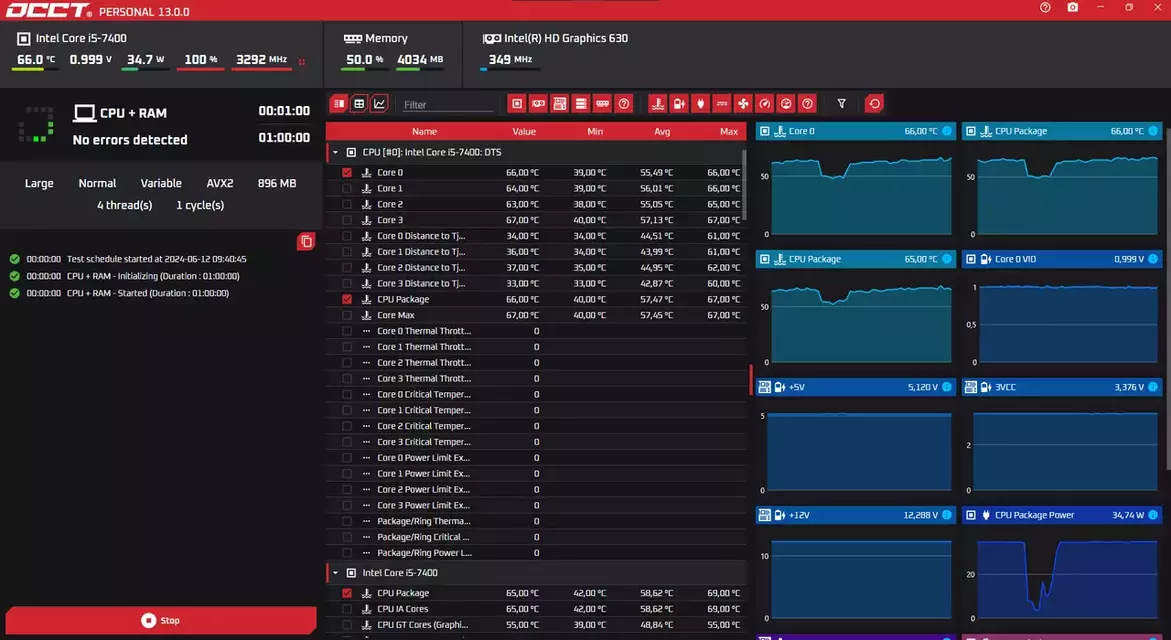
Task: Toggle the voltage sensor type filter
Action: click(679, 104)
